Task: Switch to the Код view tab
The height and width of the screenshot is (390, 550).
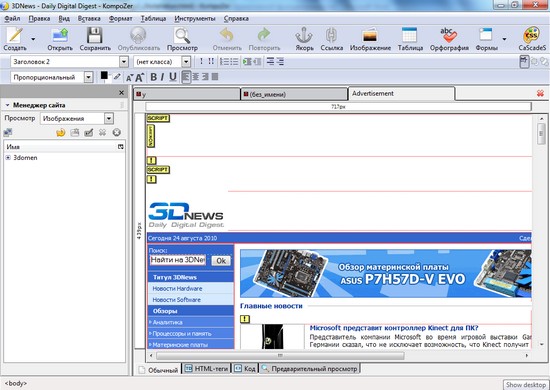Action: click(x=245, y=369)
